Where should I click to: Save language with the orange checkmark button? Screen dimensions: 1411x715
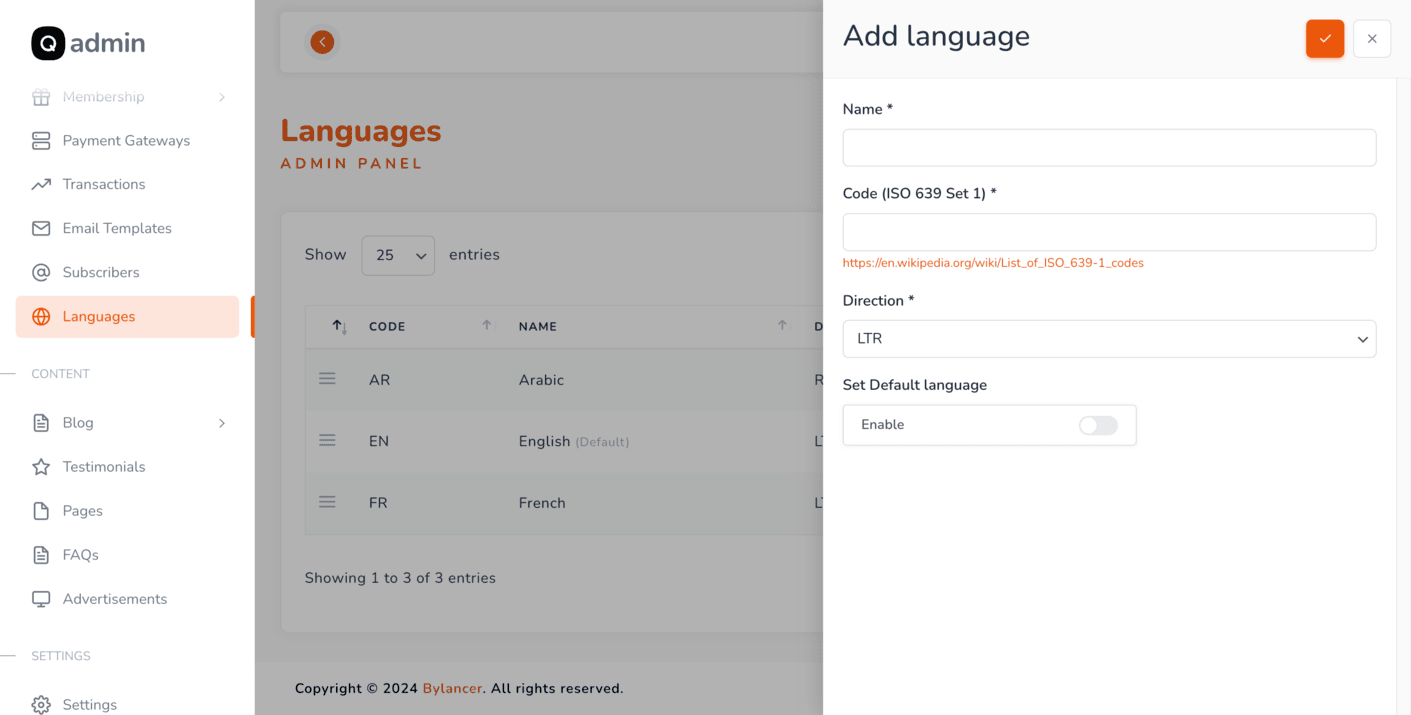[x=1325, y=39]
